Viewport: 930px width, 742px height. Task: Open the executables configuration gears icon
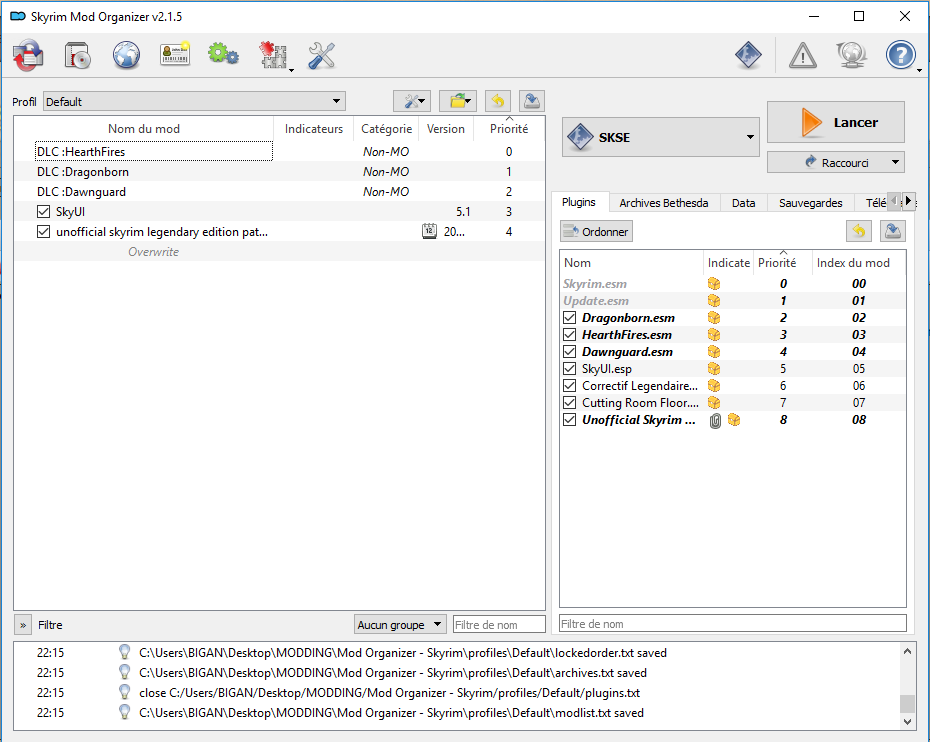pyautogui.click(x=224, y=55)
